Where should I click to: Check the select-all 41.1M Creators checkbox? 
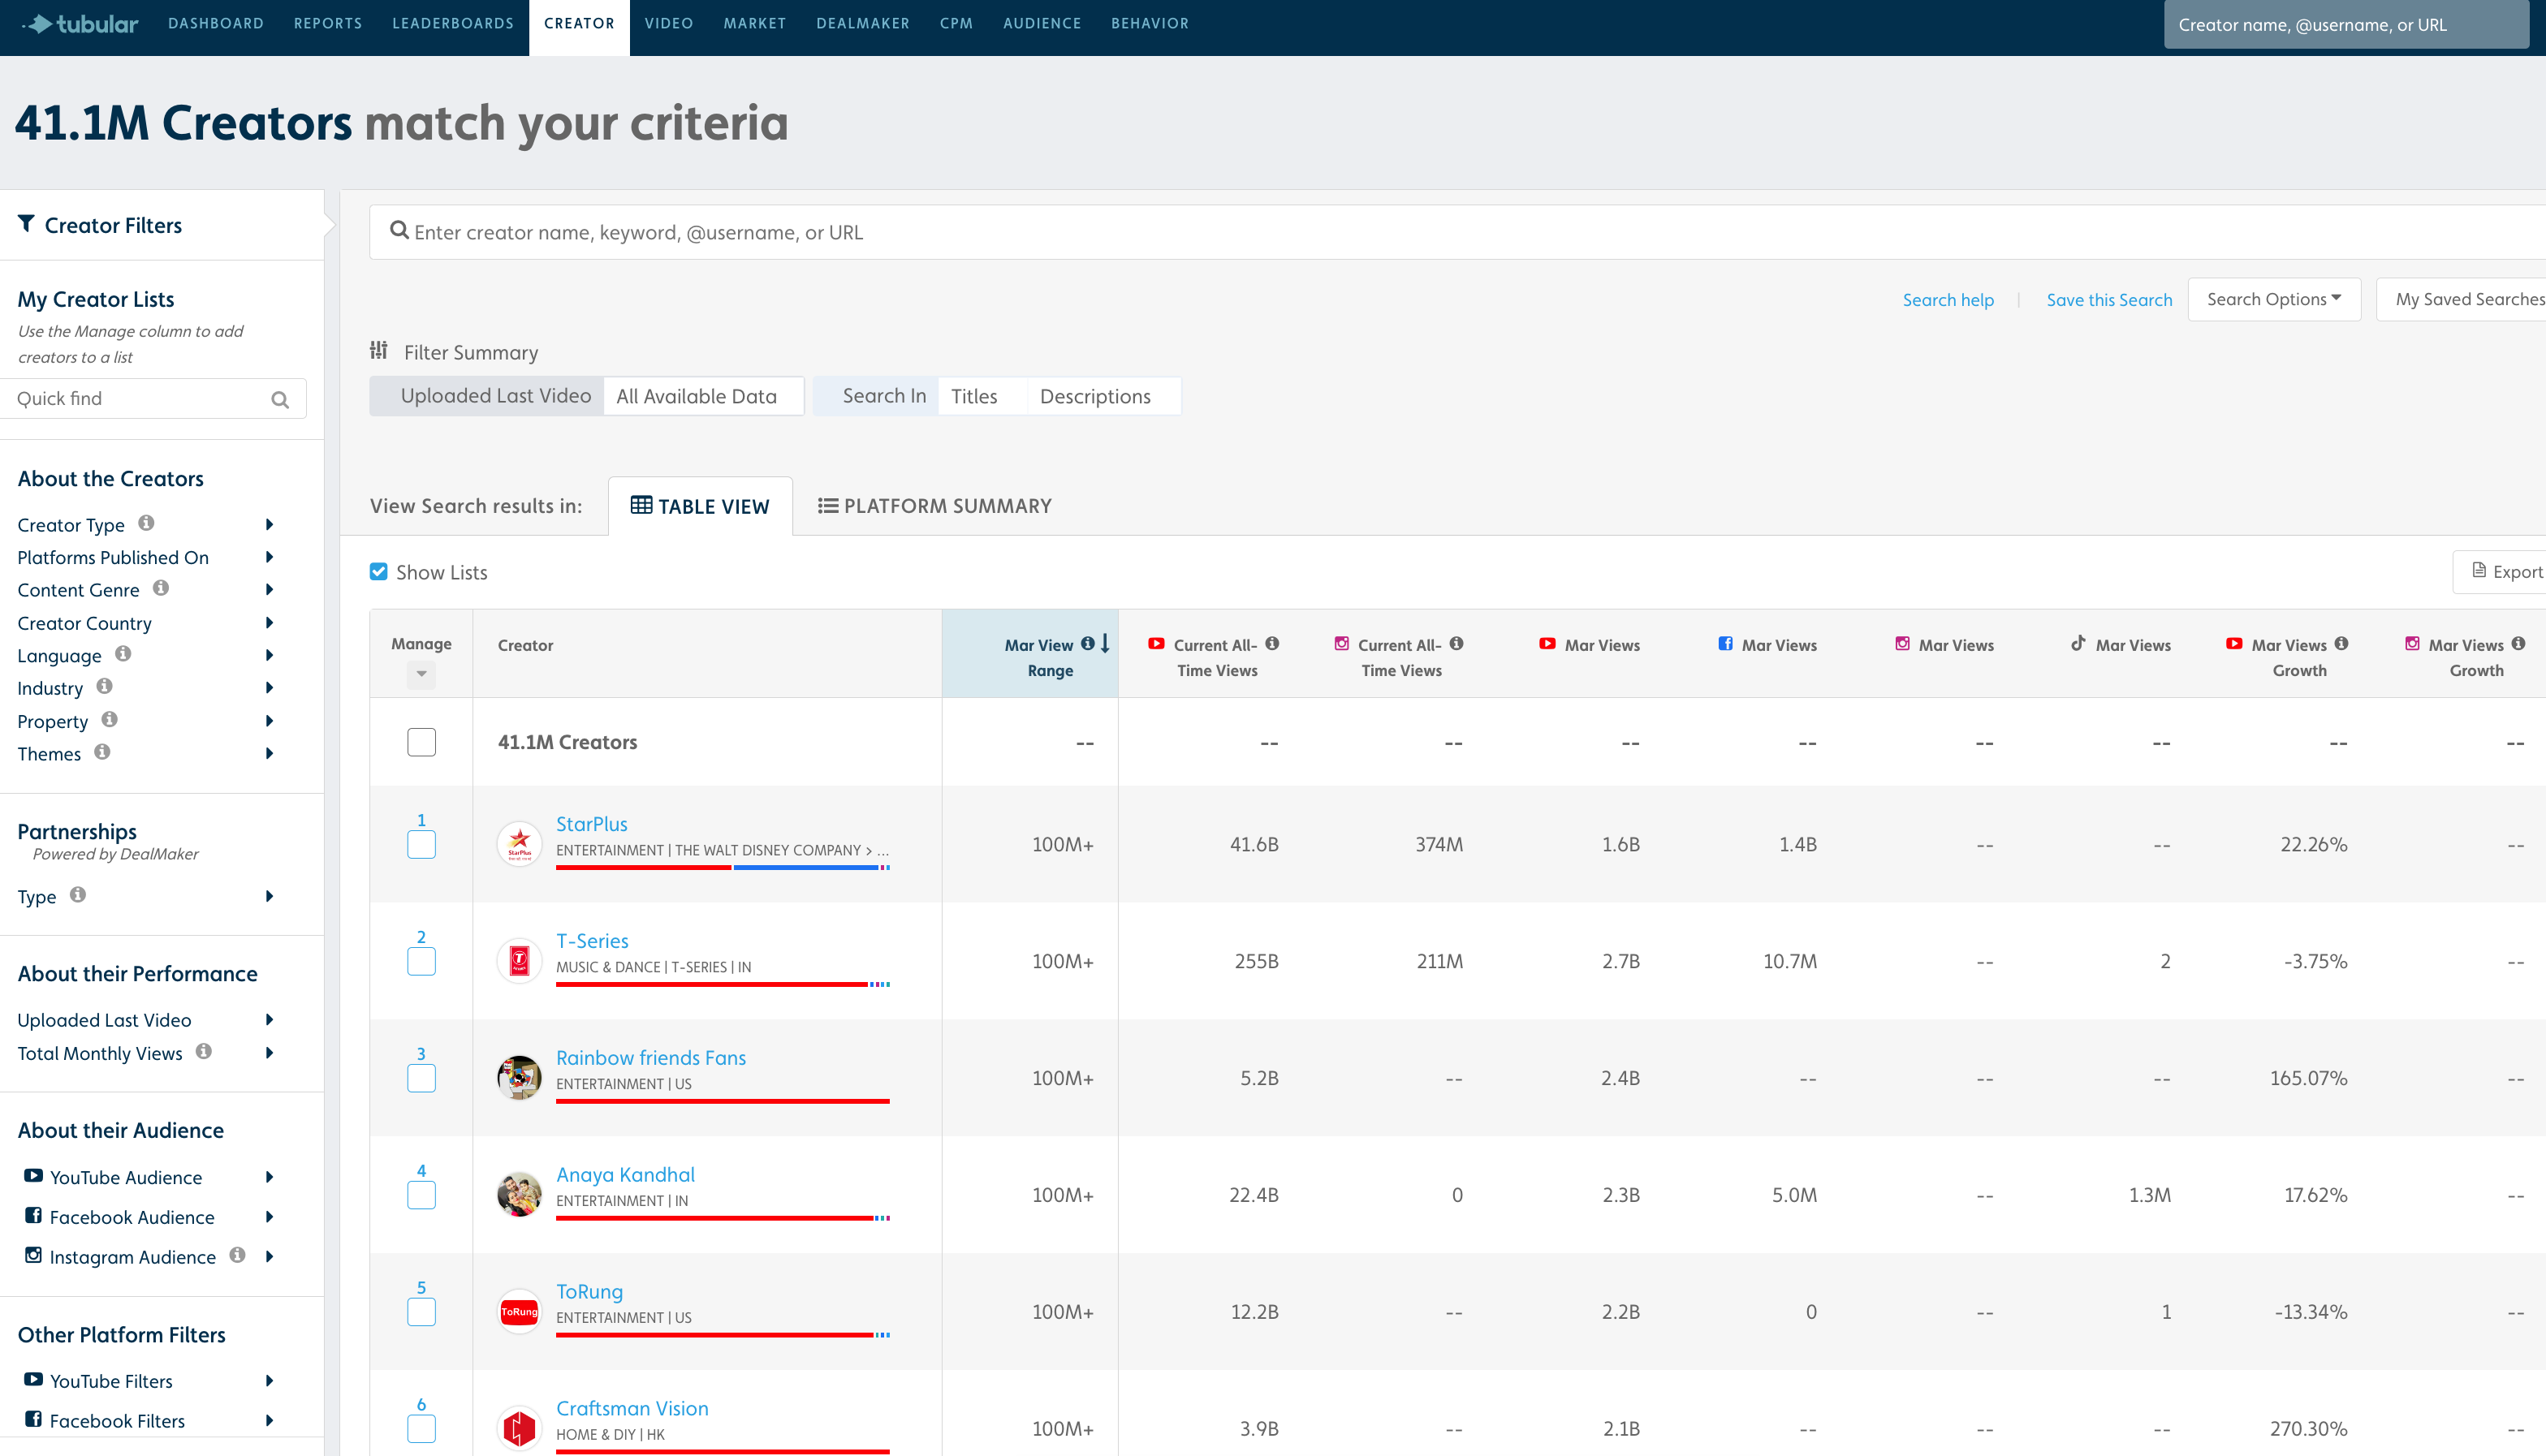(421, 742)
